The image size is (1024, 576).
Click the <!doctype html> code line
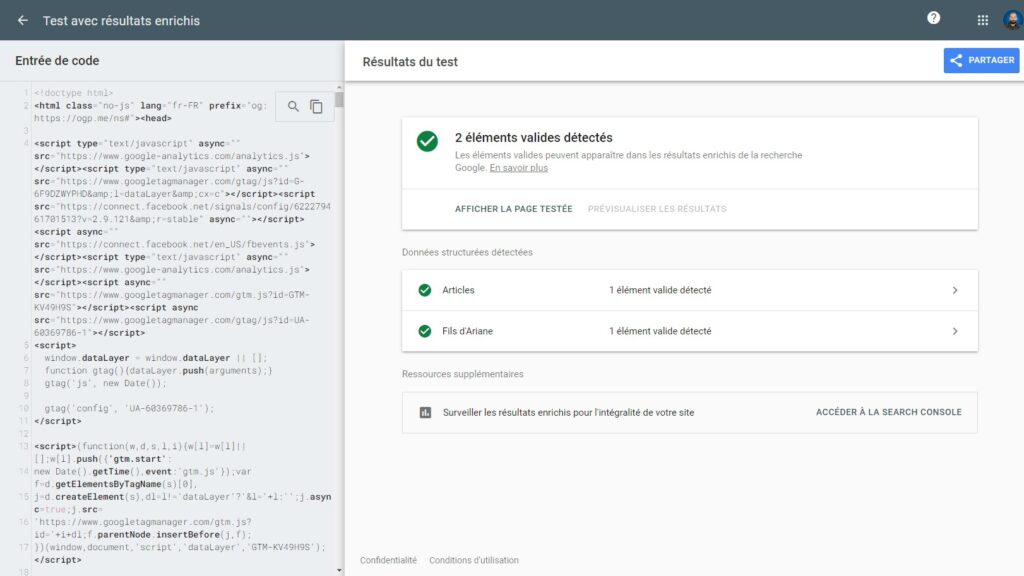[x=74, y=93]
